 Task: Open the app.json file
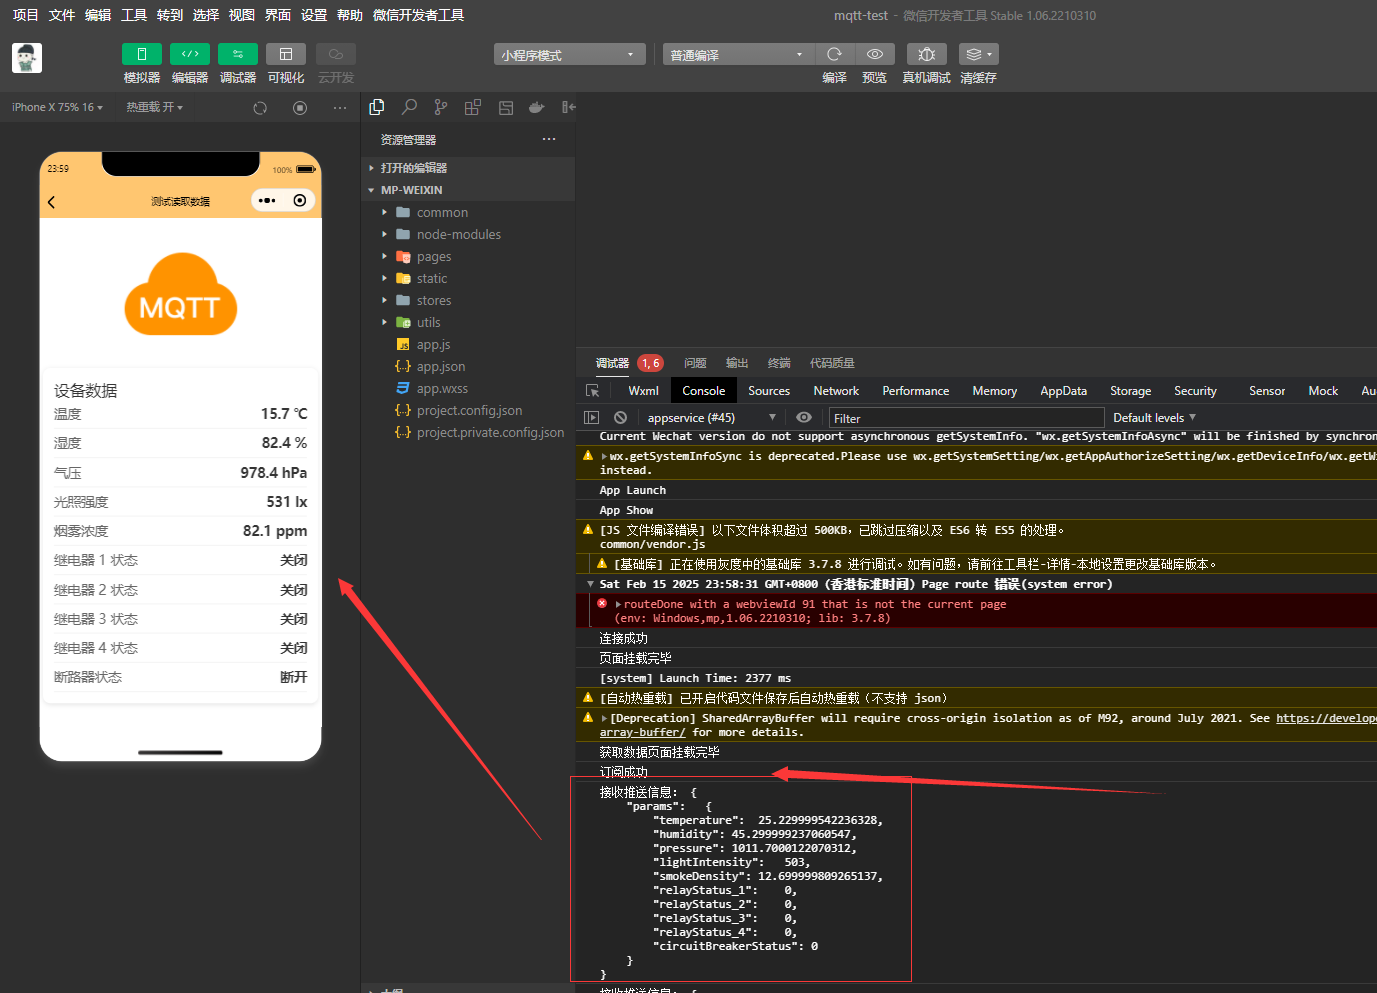(440, 367)
